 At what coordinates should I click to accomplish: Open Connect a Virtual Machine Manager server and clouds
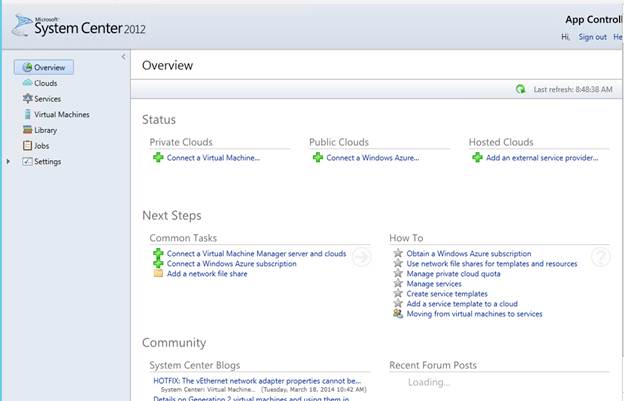coord(256,253)
